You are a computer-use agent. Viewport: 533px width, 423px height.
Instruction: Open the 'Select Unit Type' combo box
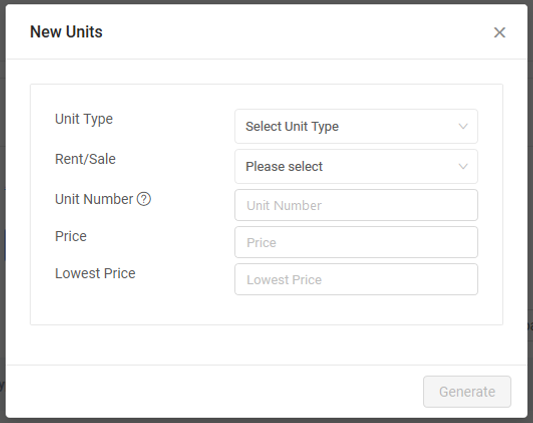(356, 126)
